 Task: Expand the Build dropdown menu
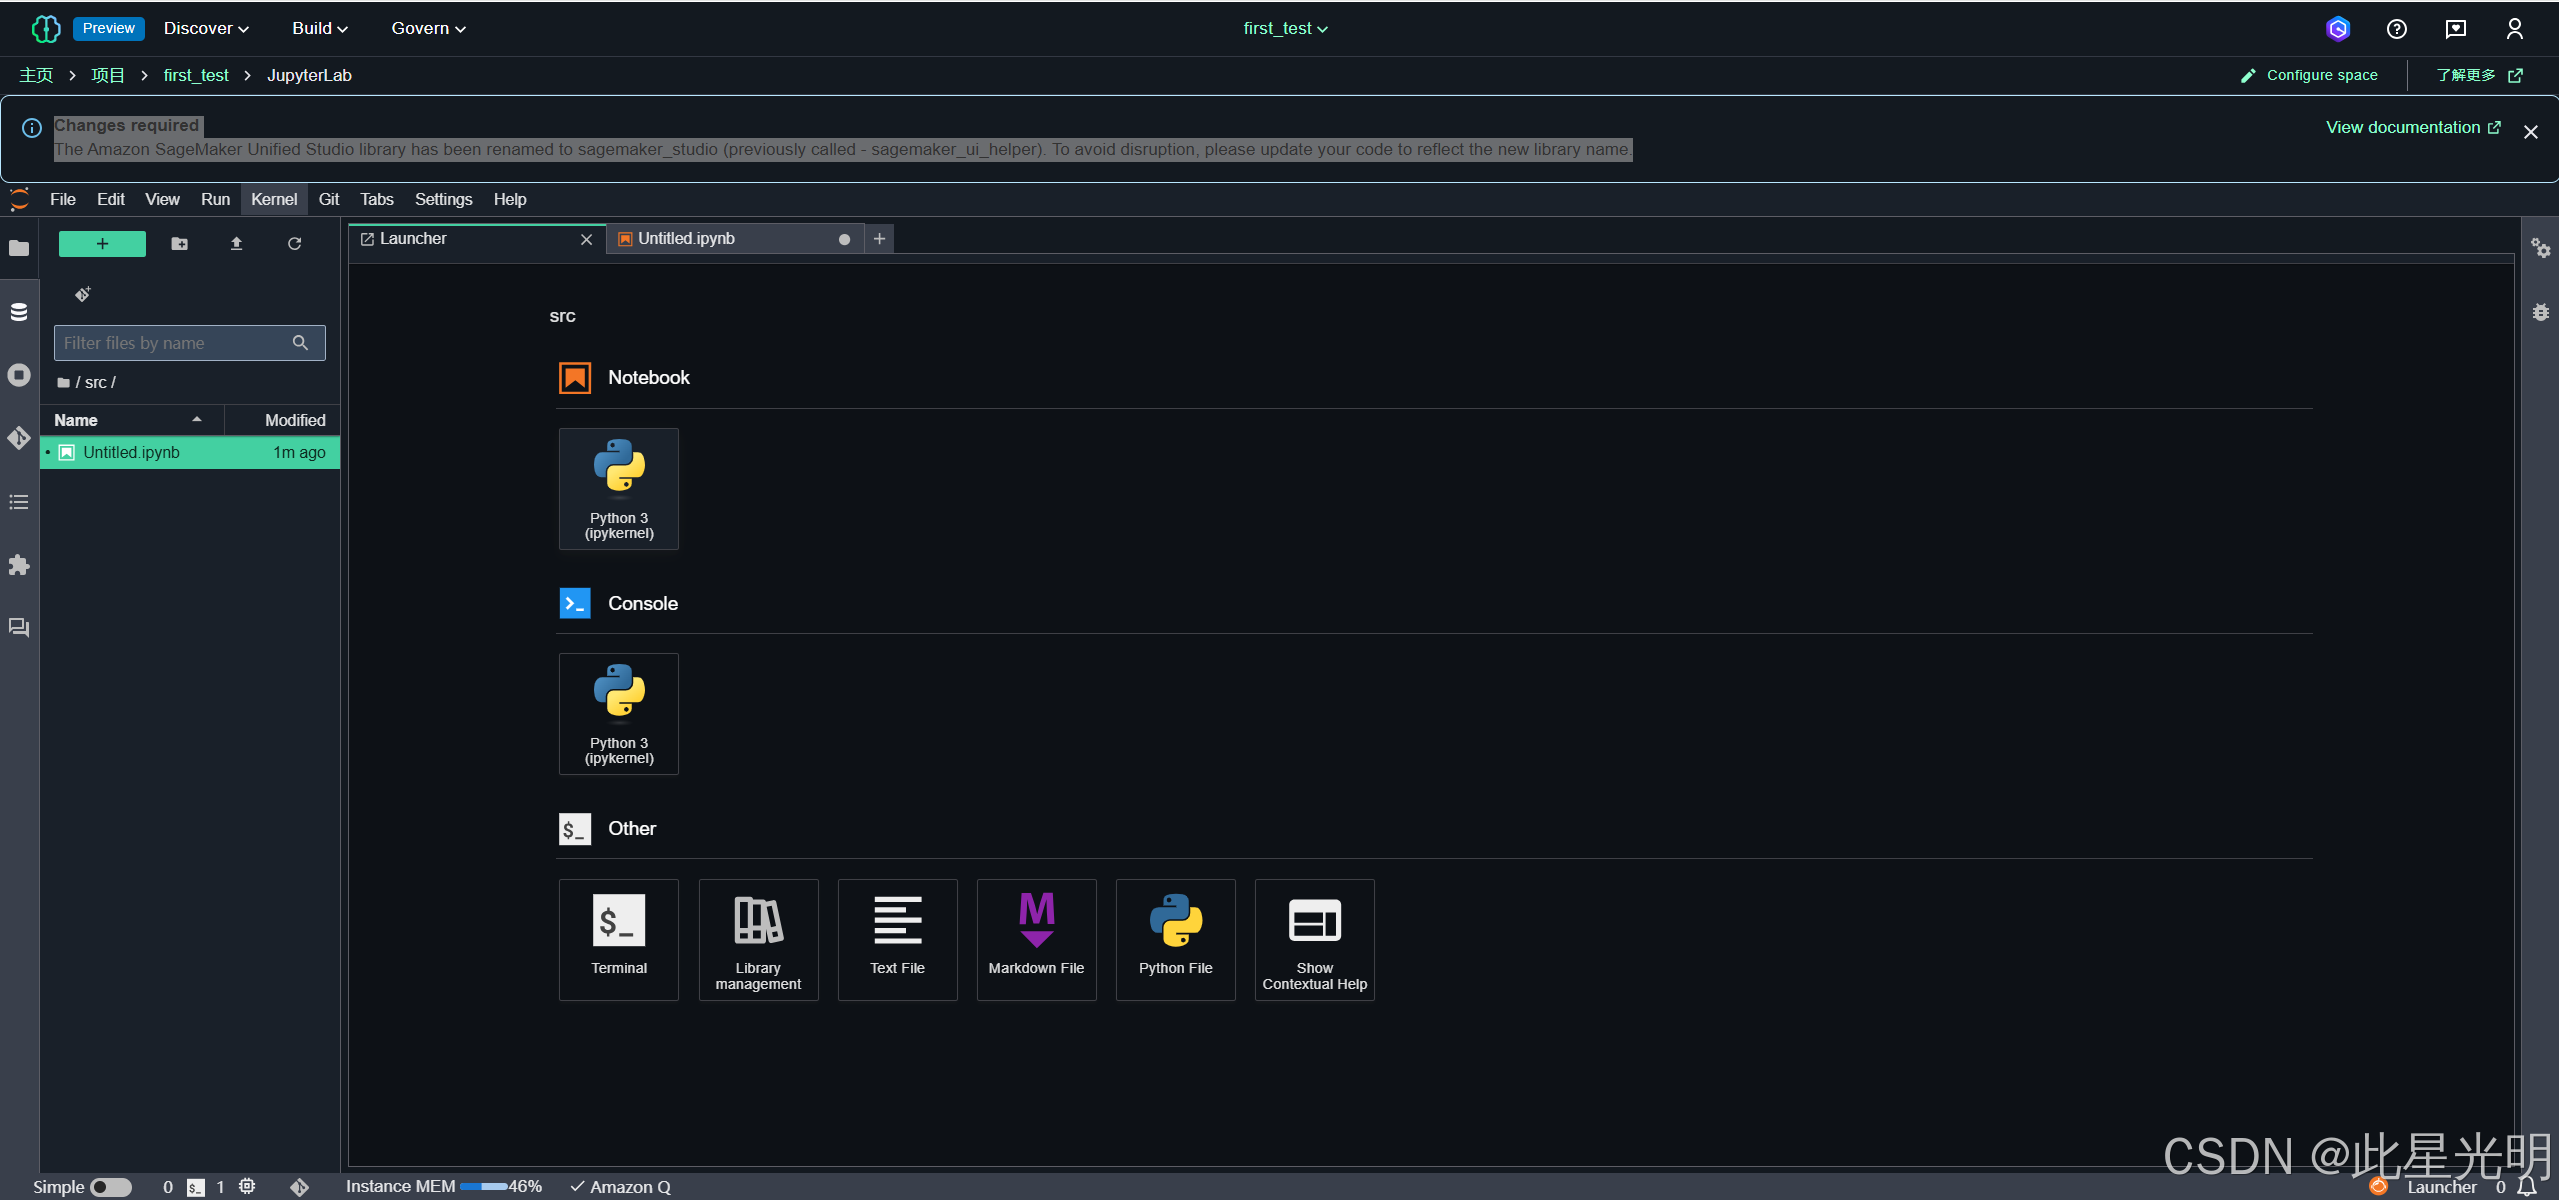click(319, 28)
